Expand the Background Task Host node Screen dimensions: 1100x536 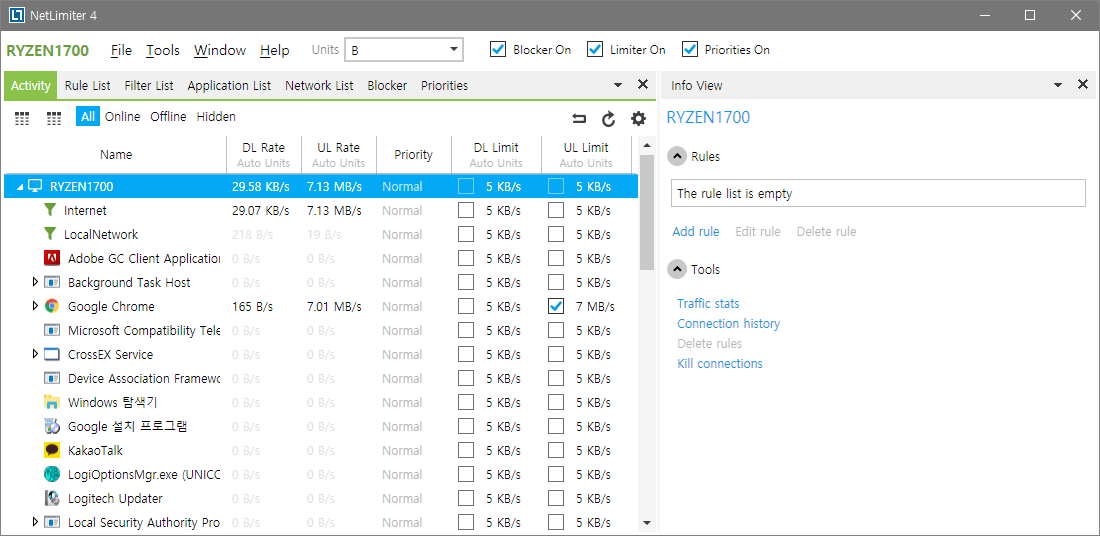35,282
